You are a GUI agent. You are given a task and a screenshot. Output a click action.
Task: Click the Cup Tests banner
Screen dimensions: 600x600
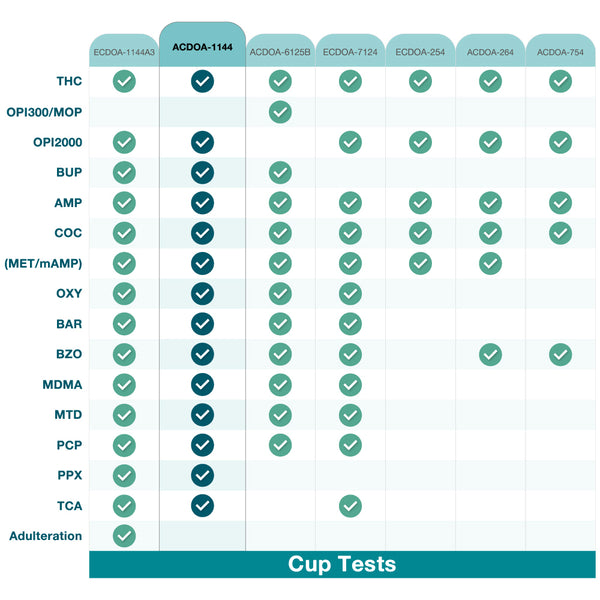click(342, 564)
